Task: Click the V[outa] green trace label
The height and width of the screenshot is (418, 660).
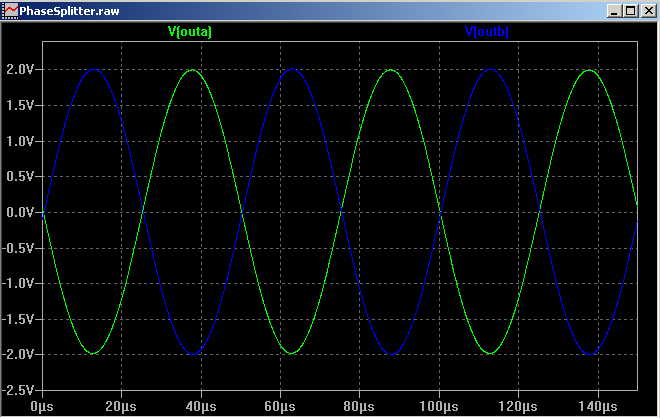Action: coord(190,32)
